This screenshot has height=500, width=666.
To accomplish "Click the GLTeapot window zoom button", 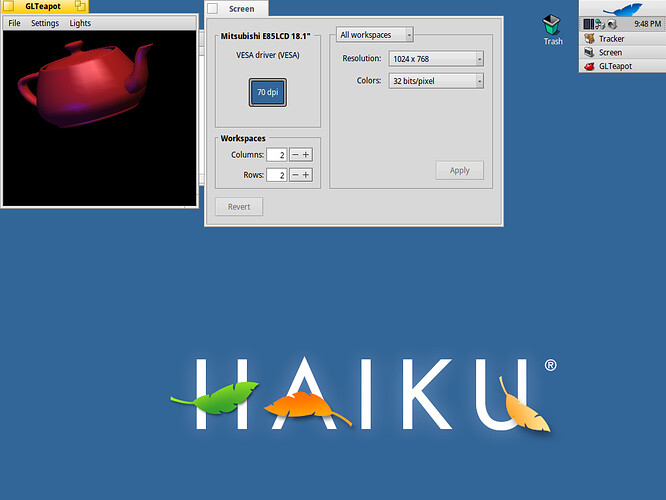I will pyautogui.click(x=79, y=6).
